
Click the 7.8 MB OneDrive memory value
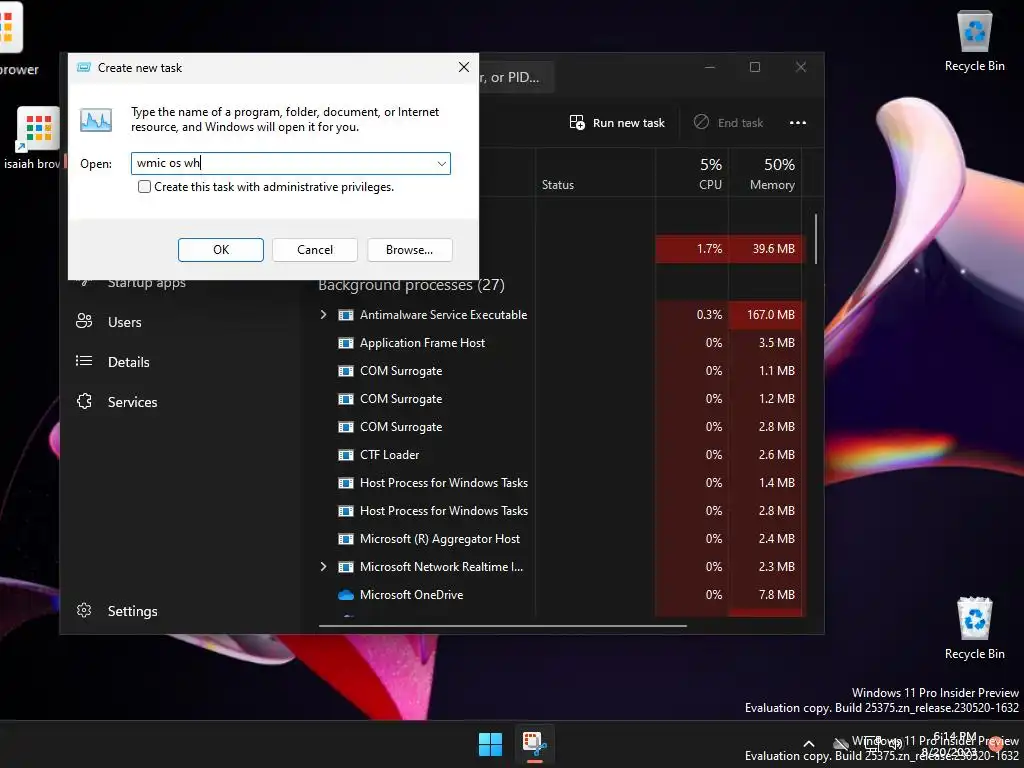pyautogui.click(x=776, y=595)
